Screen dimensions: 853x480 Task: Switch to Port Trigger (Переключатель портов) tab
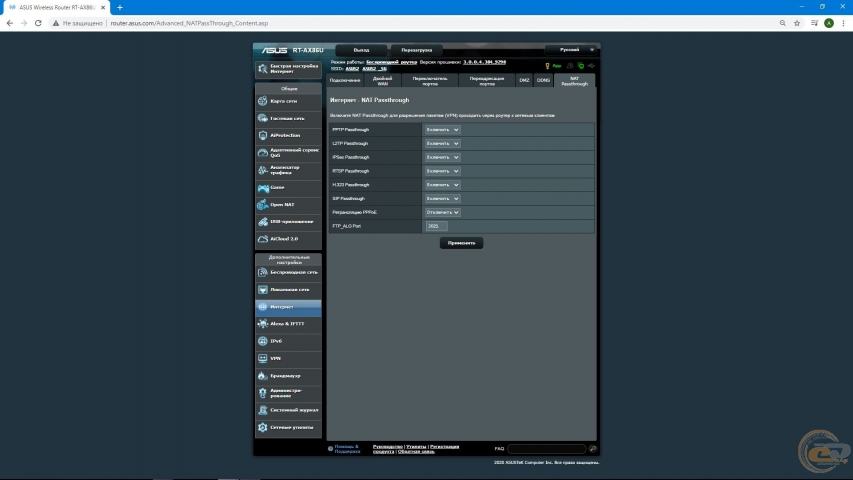[430, 81]
